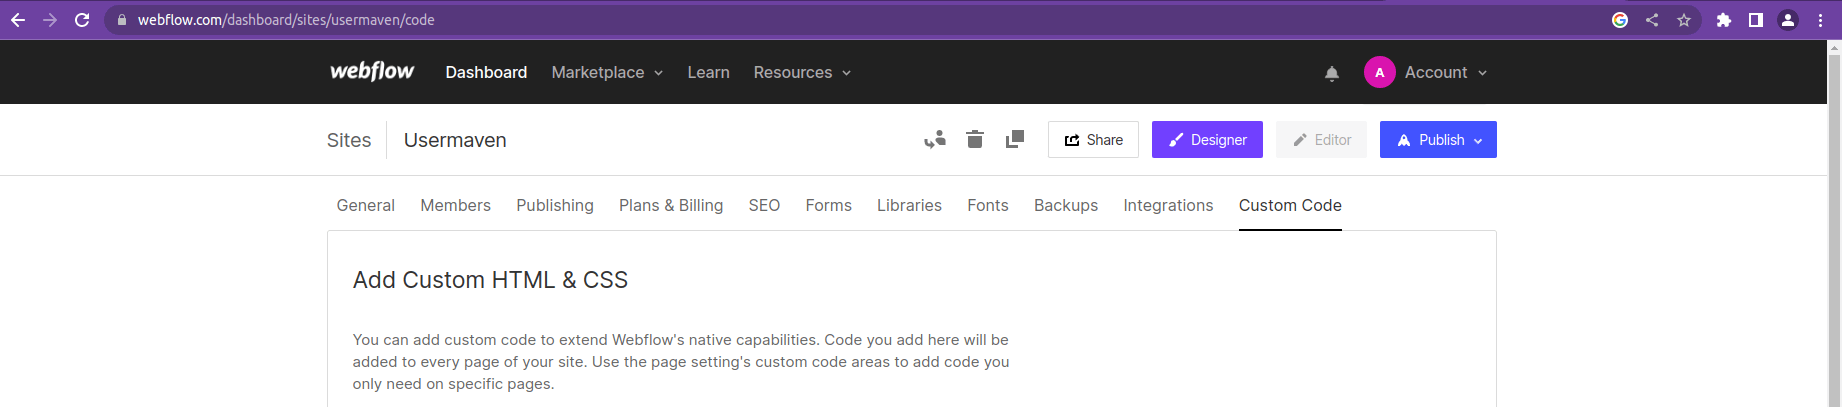Click the pink account avatar
This screenshot has height=407, width=1842.
click(x=1380, y=73)
